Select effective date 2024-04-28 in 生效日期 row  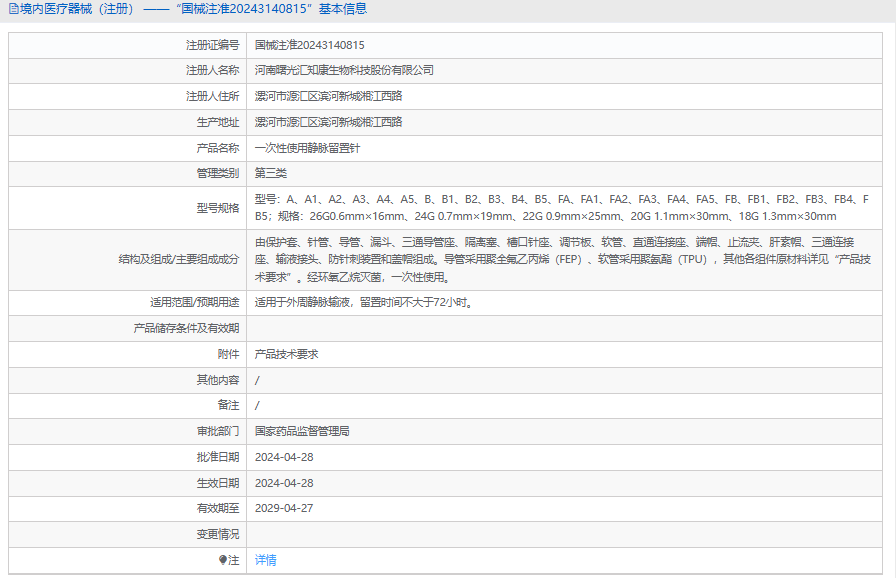[284, 483]
